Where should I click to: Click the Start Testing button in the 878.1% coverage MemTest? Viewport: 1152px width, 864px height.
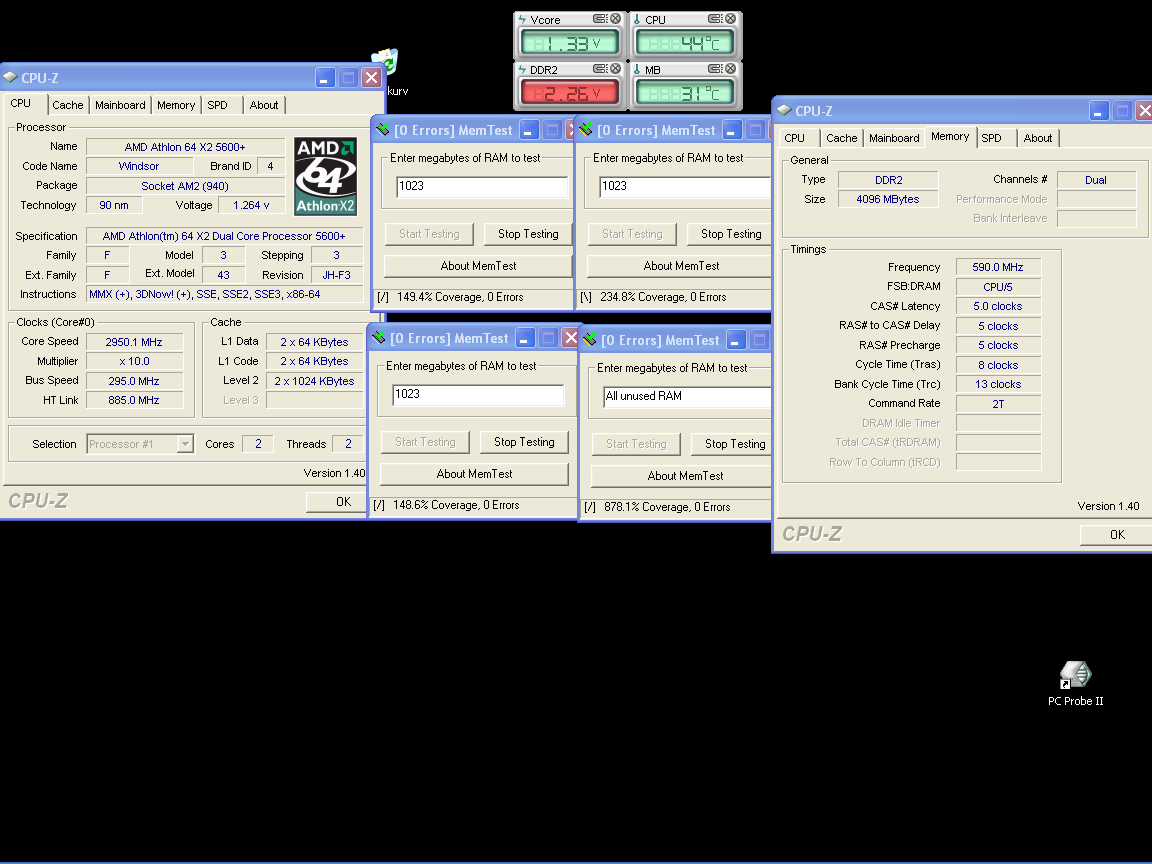pyautogui.click(x=636, y=444)
